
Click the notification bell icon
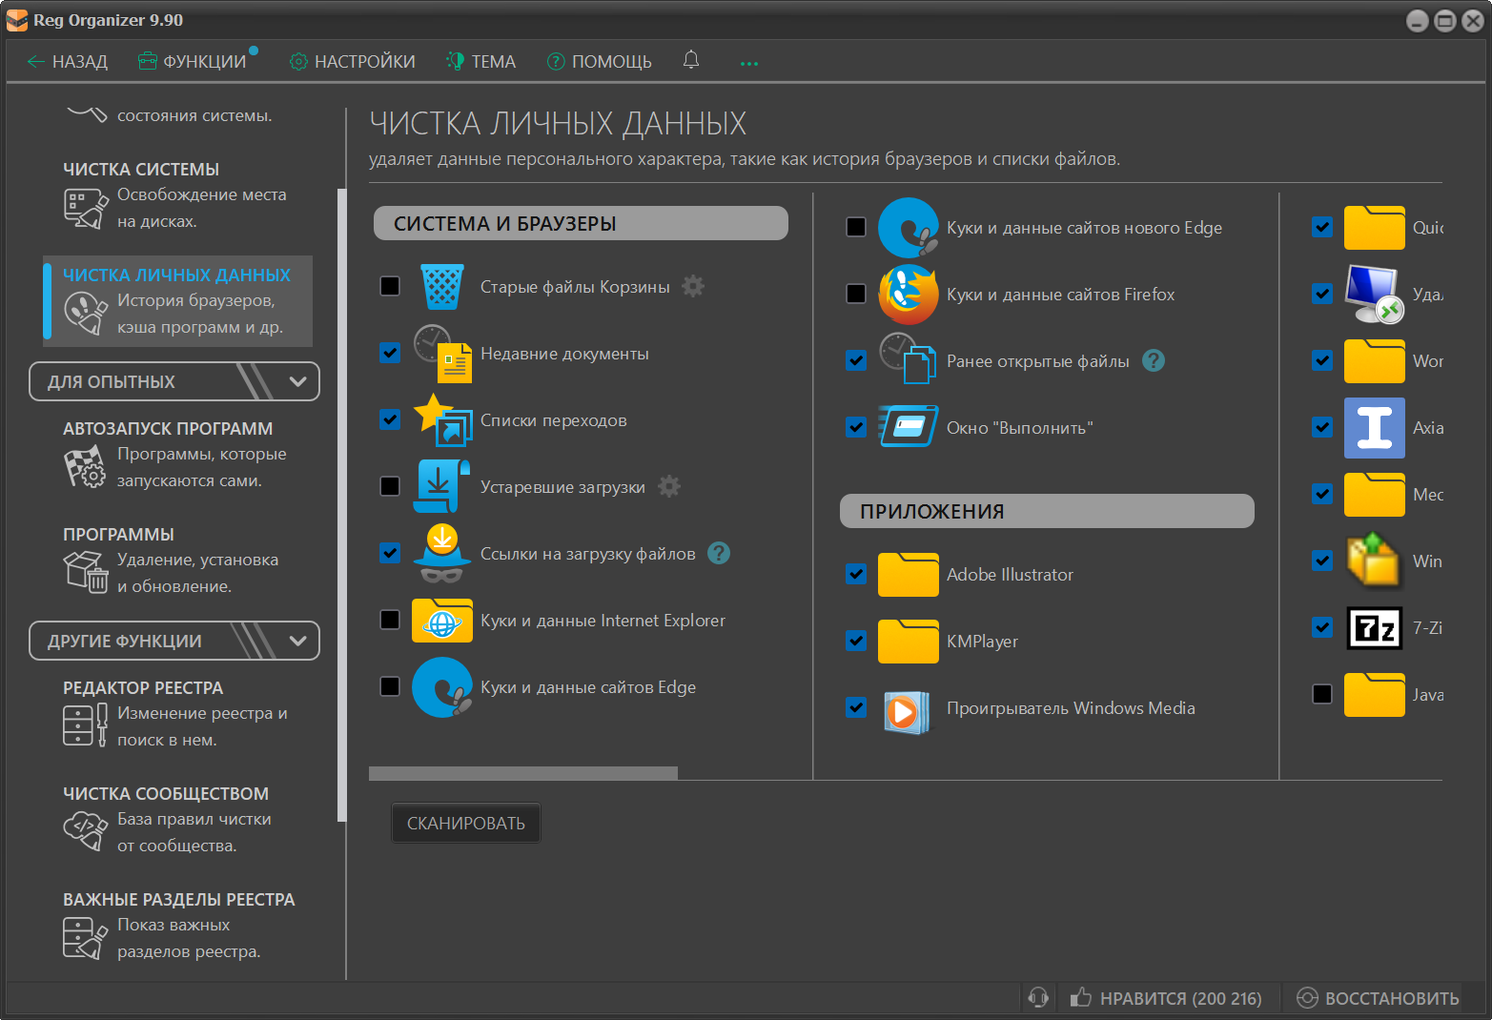[691, 60]
